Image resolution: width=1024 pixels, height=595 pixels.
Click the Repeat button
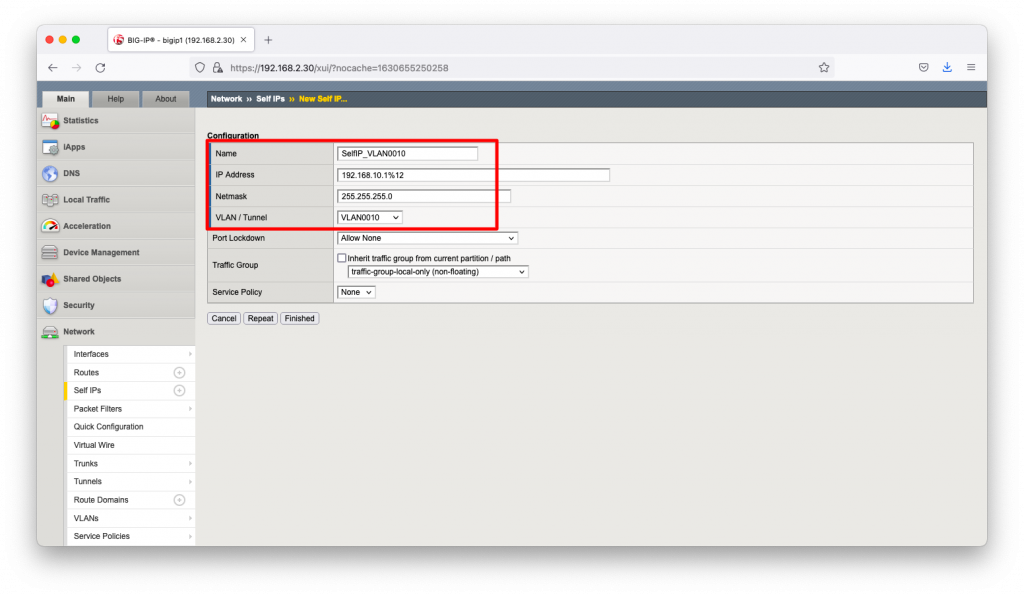pyautogui.click(x=260, y=318)
